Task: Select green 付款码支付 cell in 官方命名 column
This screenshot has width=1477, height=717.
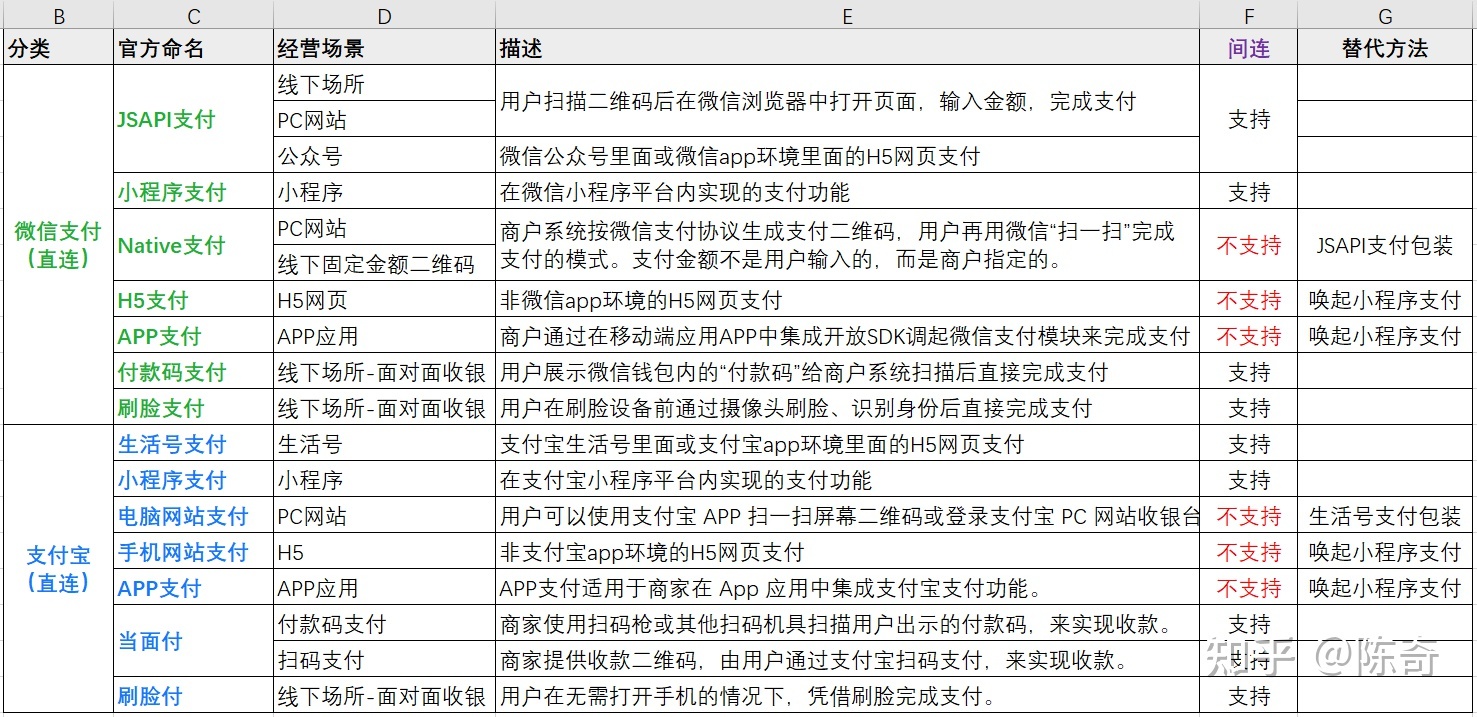Action: [x=193, y=372]
